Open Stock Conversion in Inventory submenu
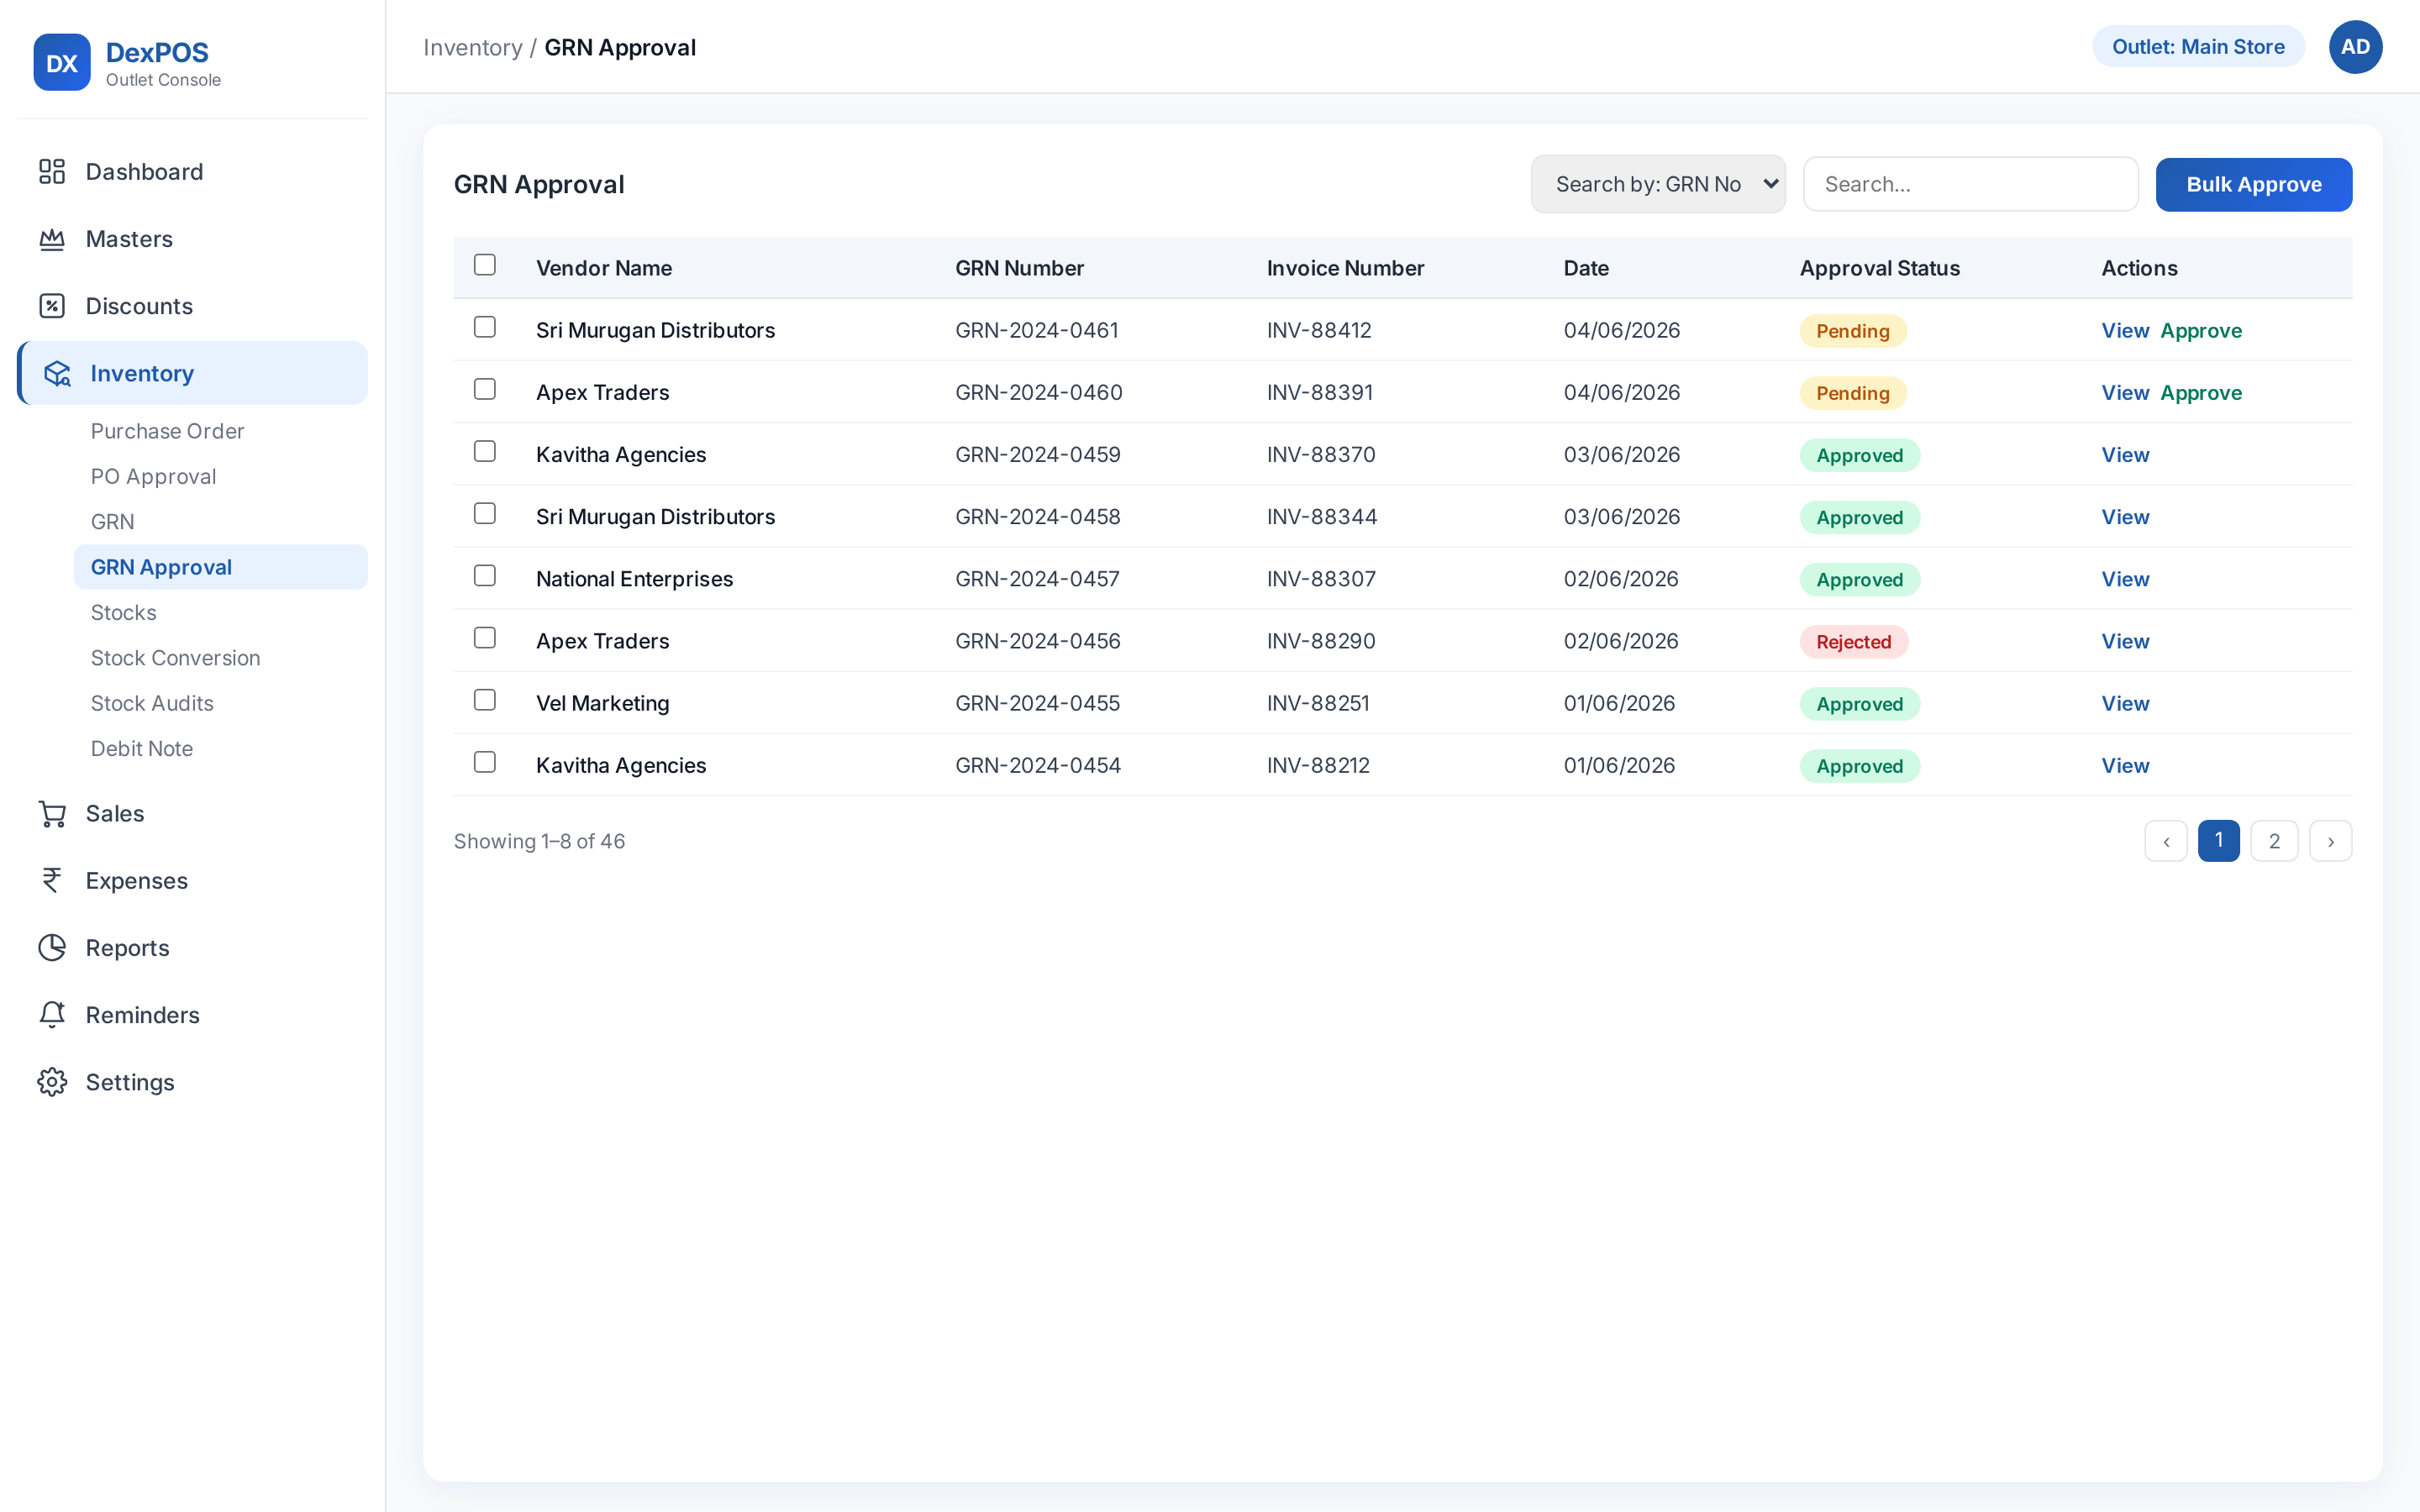The image size is (2420, 1512). (x=175, y=658)
